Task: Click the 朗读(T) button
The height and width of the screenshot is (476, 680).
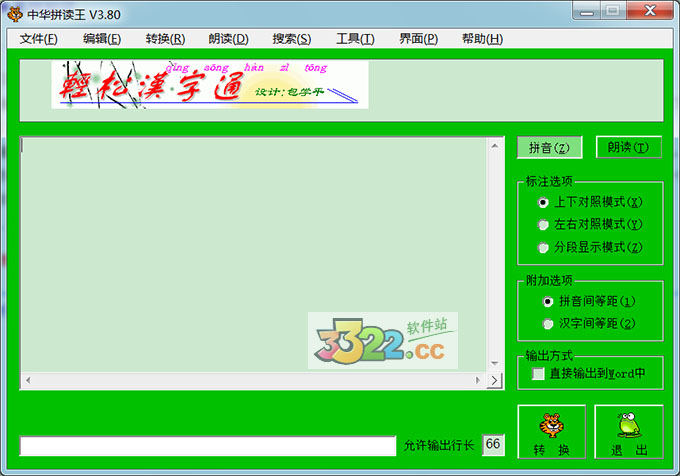Action: (x=628, y=147)
